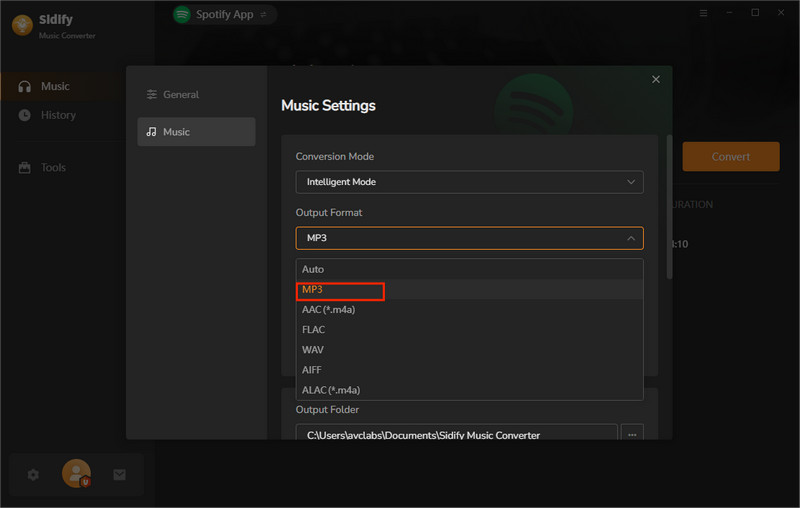Click the Sidify logo icon
Viewport: 800px width, 508px height.
click(x=22, y=24)
